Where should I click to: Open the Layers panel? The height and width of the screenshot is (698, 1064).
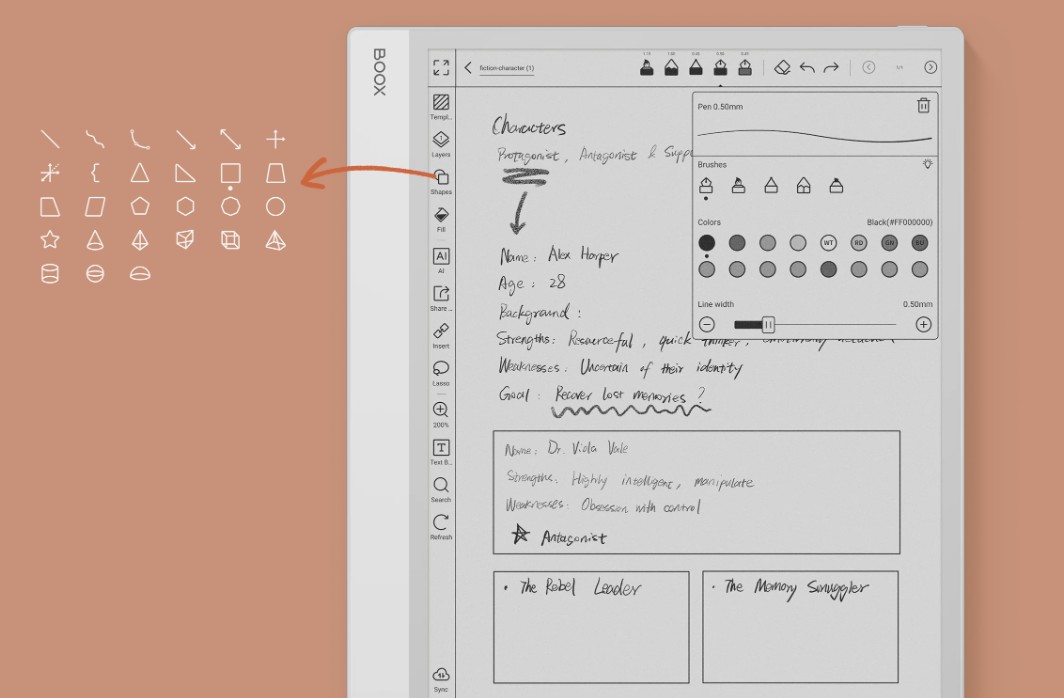441,144
